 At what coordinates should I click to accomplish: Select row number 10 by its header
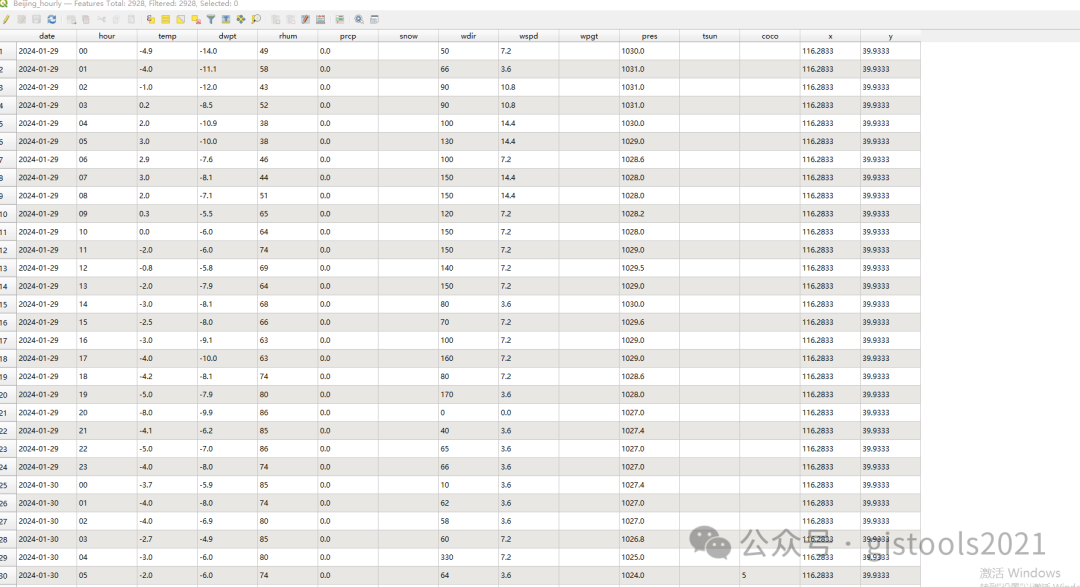tap(8, 214)
